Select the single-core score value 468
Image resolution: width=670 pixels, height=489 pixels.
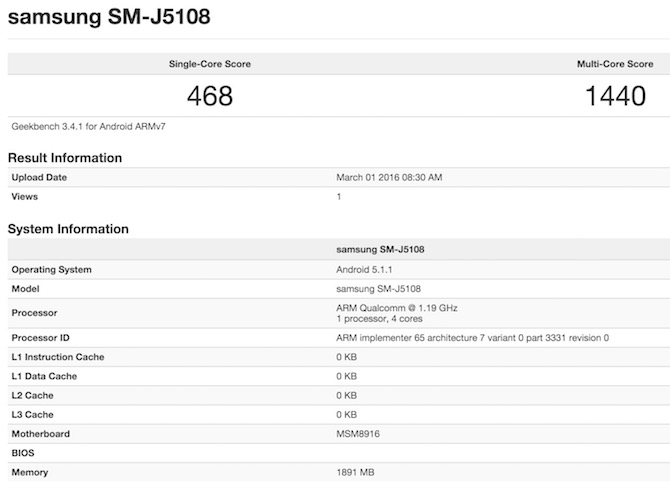210,96
